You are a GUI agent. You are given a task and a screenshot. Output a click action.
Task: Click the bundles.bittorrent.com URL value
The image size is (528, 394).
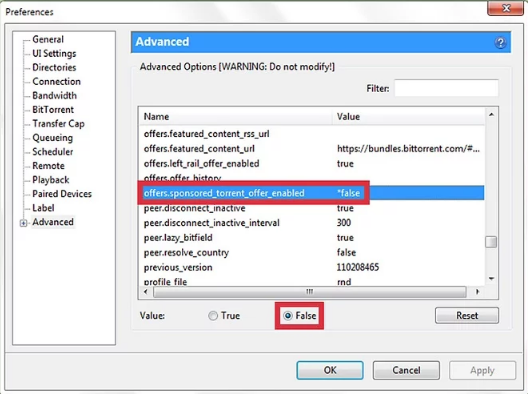408,149
